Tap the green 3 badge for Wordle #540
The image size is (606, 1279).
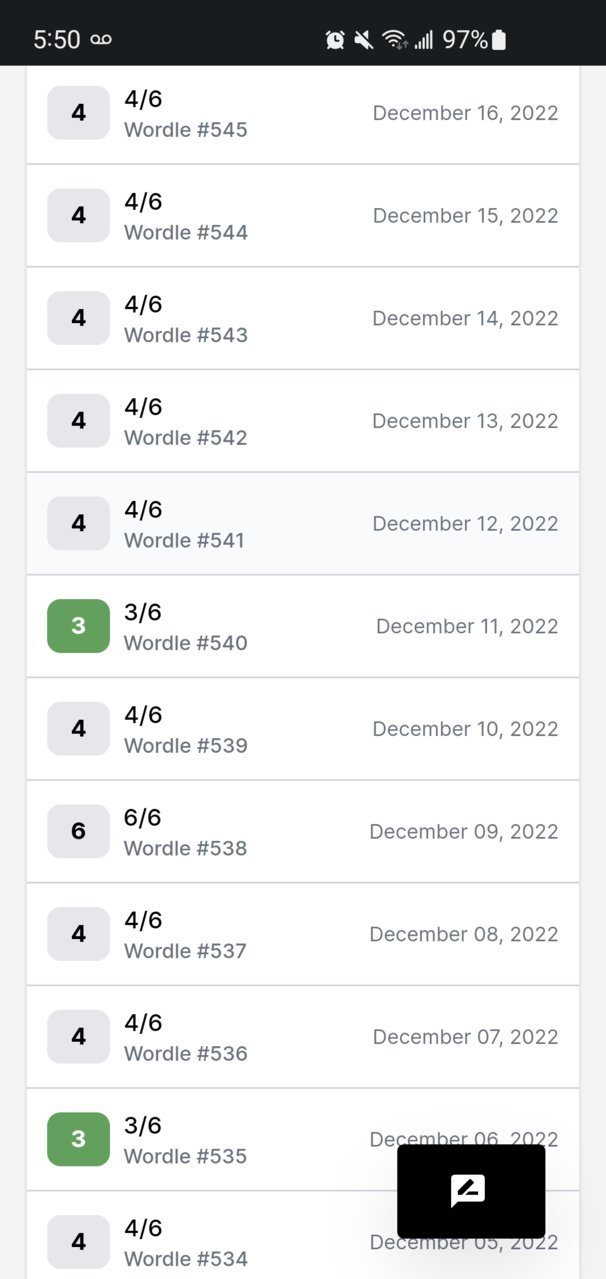pyautogui.click(x=78, y=626)
